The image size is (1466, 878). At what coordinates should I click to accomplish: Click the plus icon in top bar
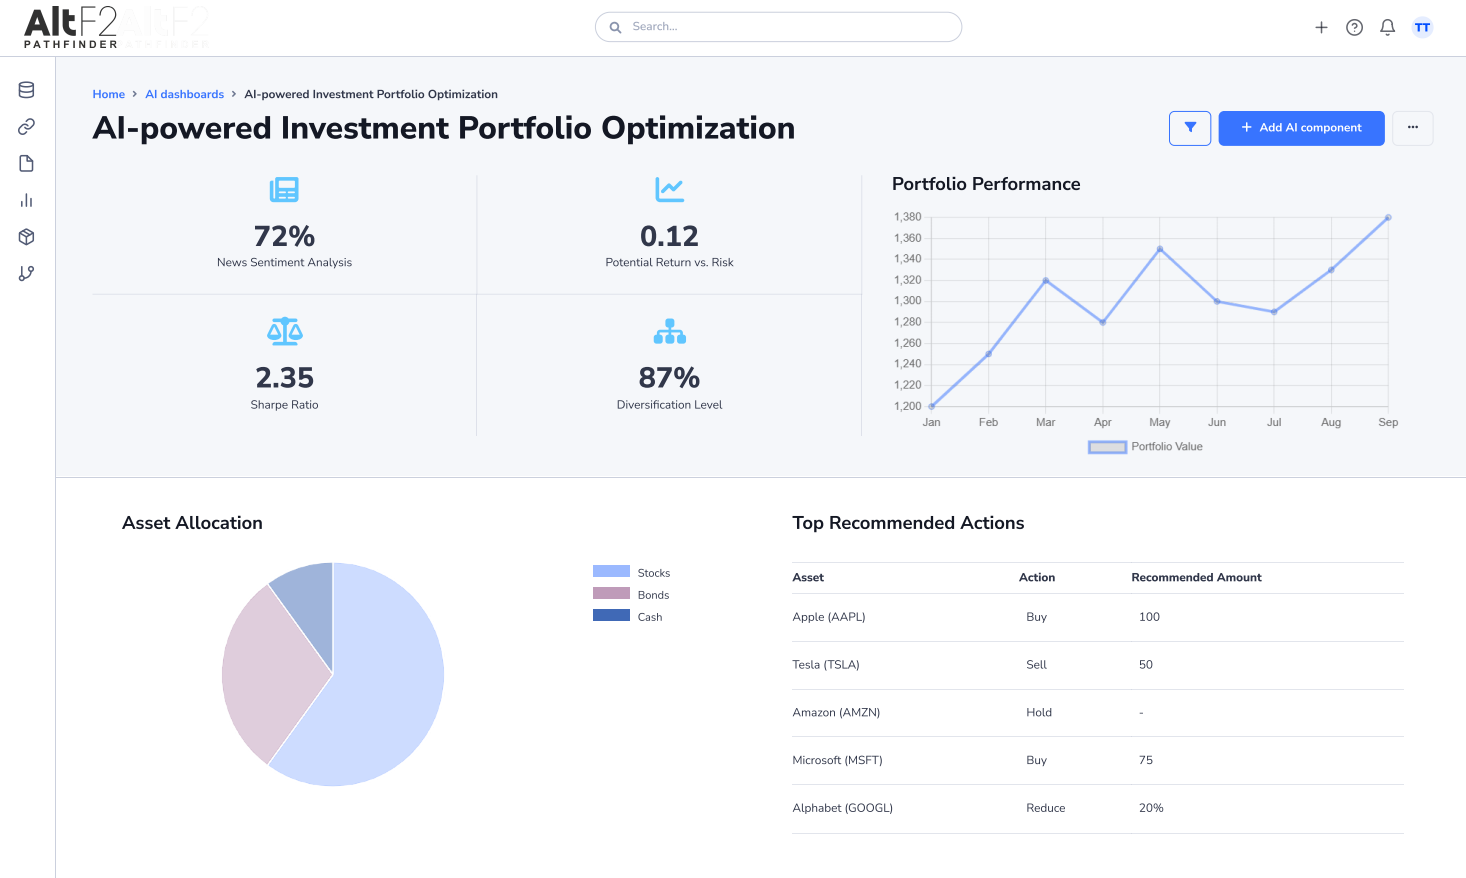1321,28
